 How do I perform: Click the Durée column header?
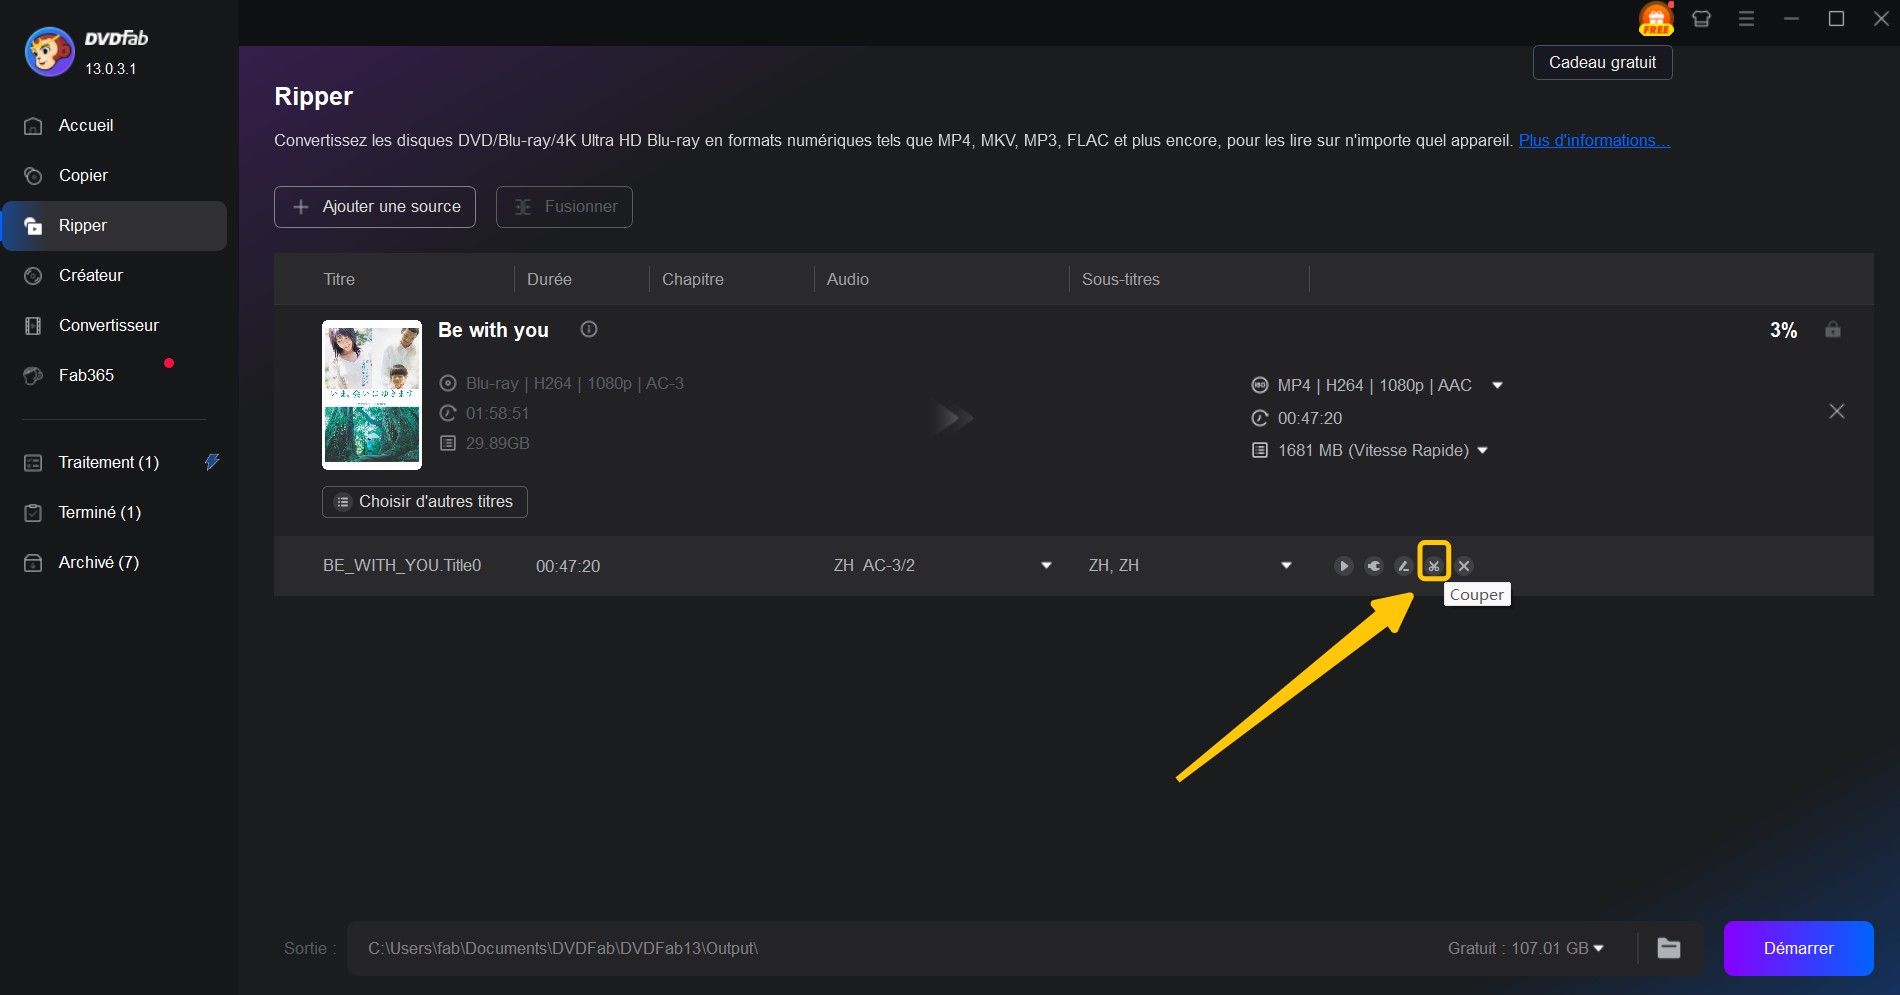click(549, 280)
